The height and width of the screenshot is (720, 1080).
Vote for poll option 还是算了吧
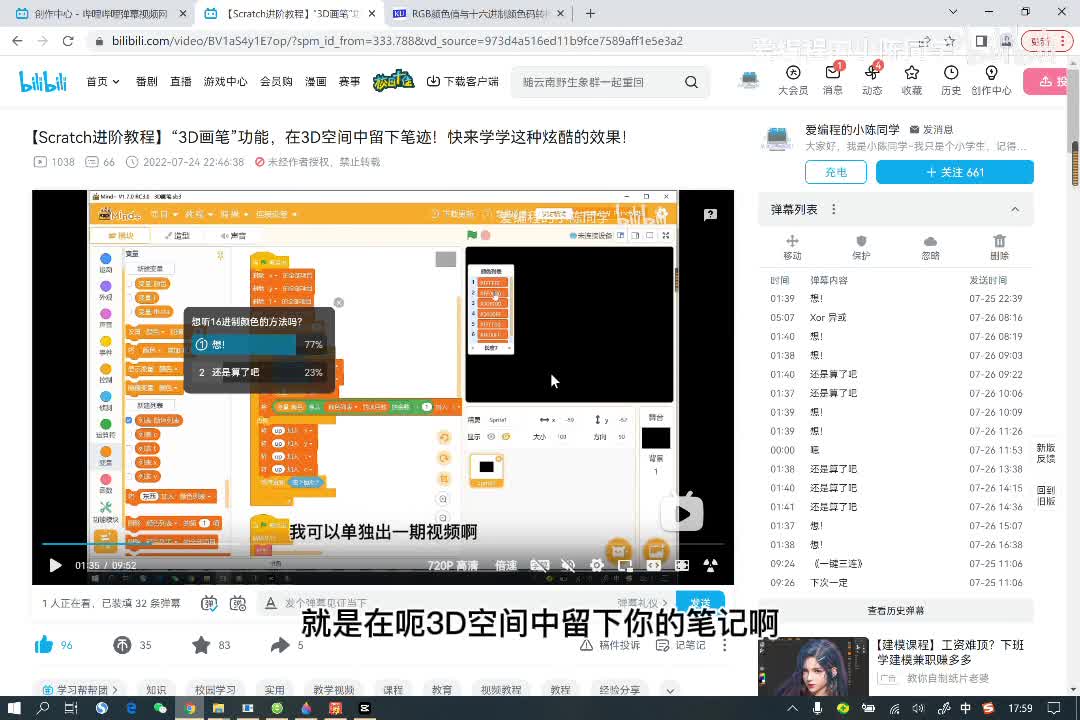[x=259, y=372]
